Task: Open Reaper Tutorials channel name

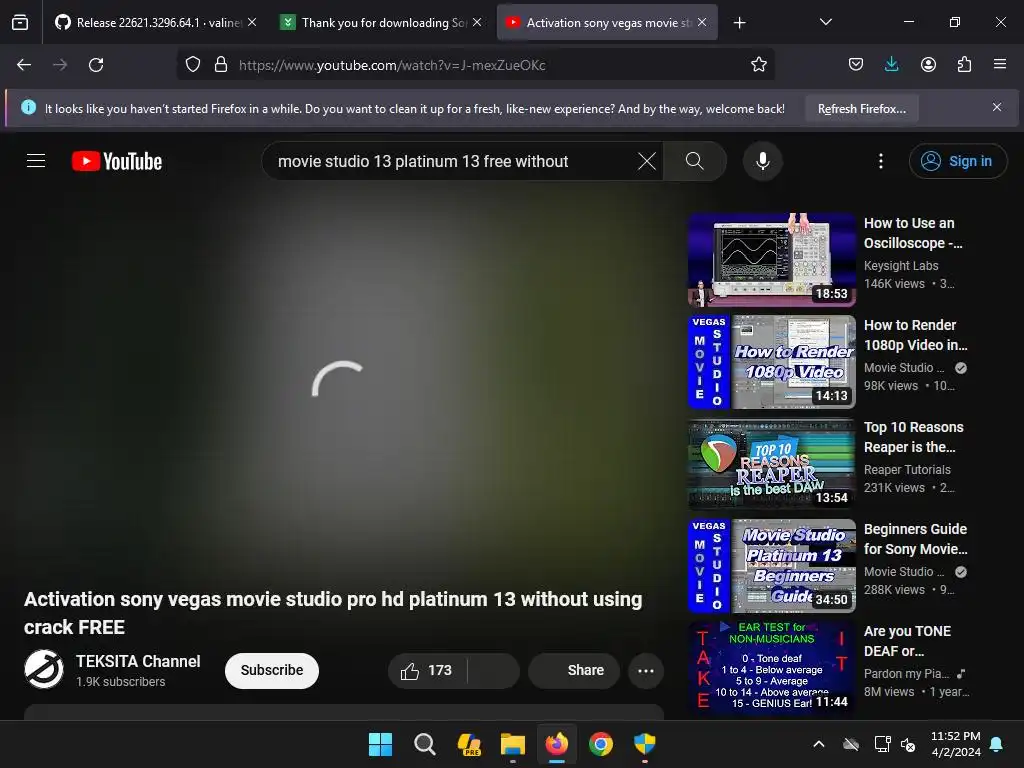Action: pyautogui.click(x=907, y=470)
